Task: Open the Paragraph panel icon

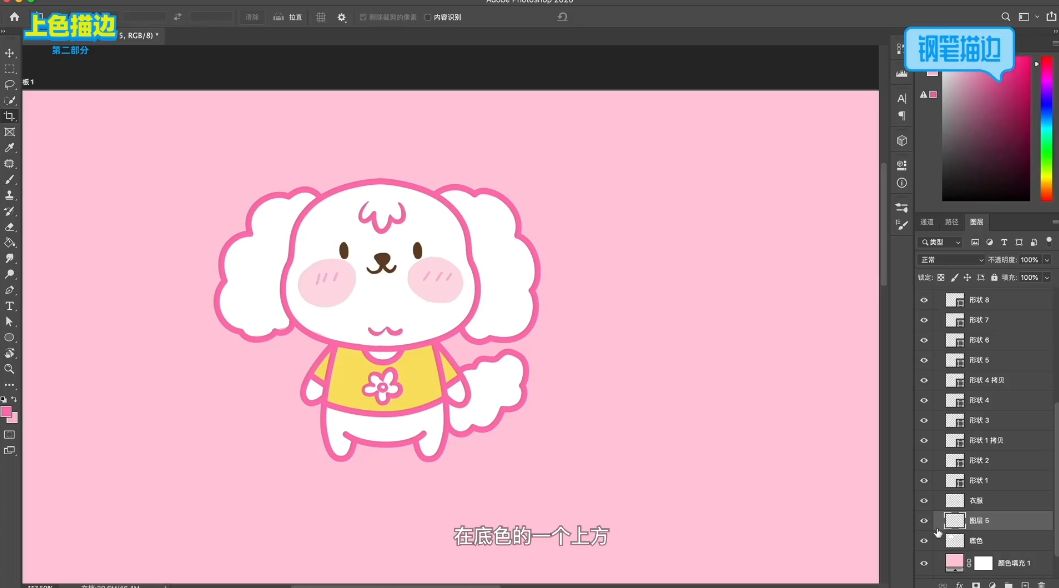Action: pyautogui.click(x=902, y=115)
